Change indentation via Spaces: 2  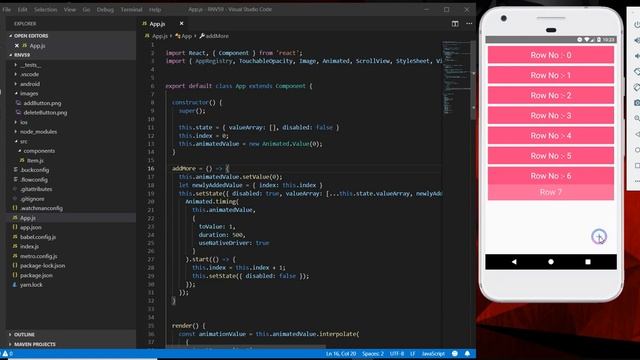pyautogui.click(x=373, y=353)
